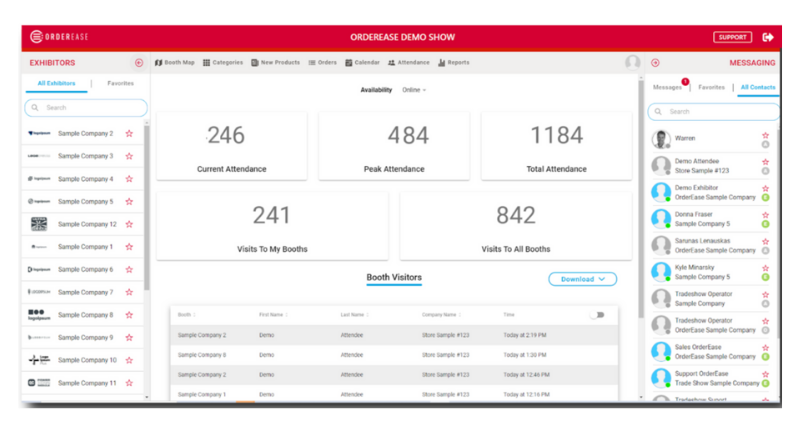Click the OrderEase logo
The height and width of the screenshot is (442, 795).
point(59,36)
